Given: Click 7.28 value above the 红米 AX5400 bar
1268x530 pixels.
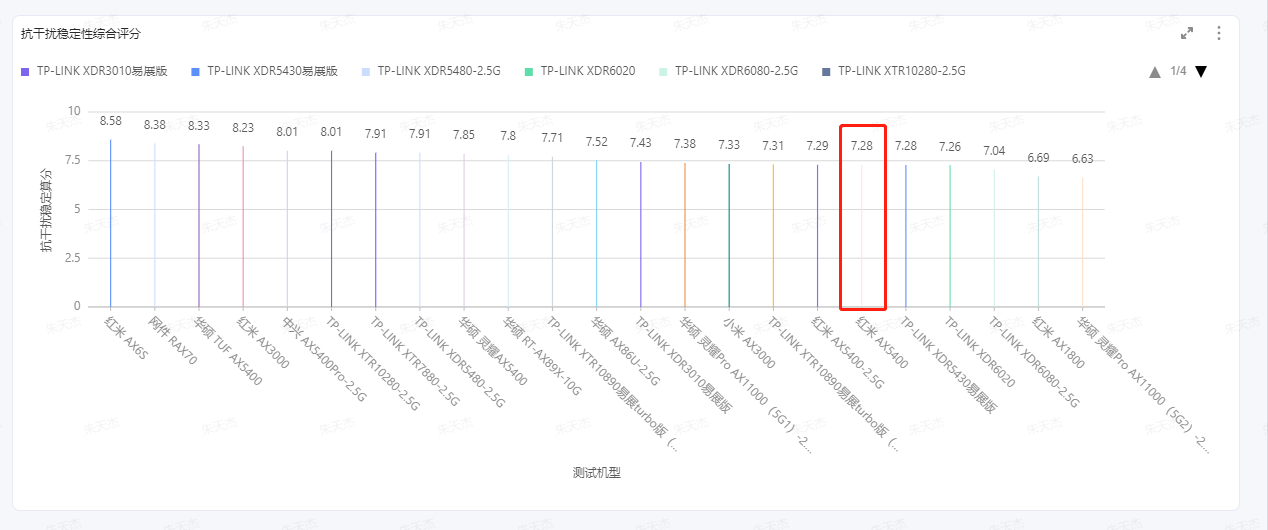Looking at the screenshot, I should coord(861,146).
